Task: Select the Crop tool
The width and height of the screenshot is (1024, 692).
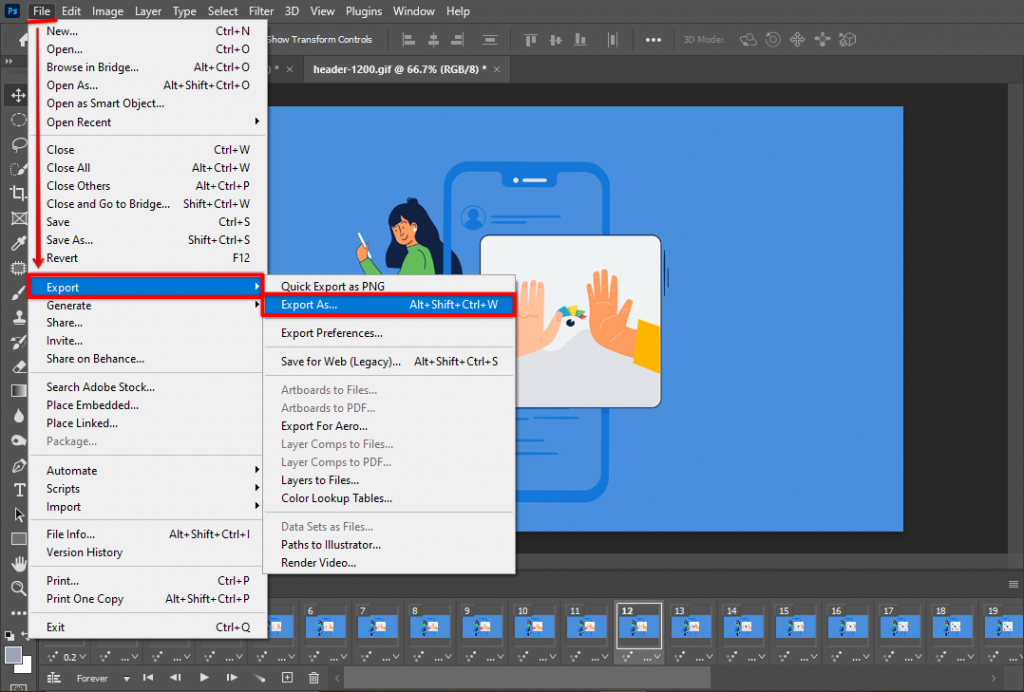Action: (x=17, y=192)
